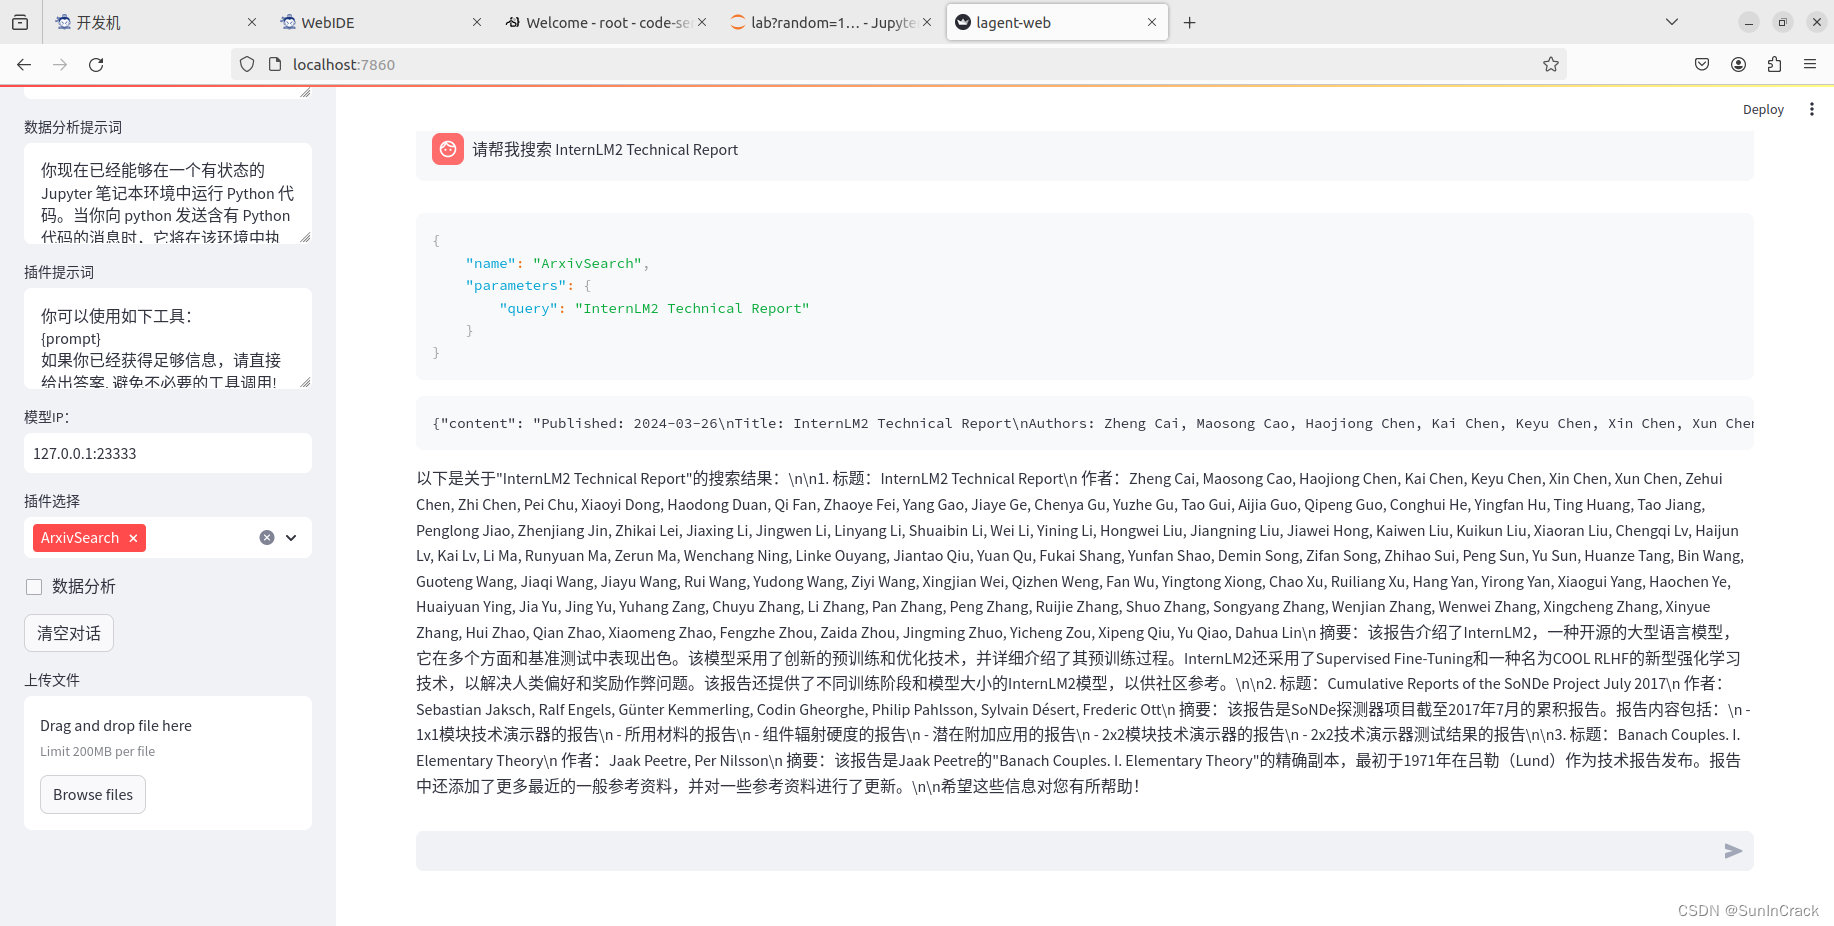Clear all selected plugins in selector
Screen dimensions: 1834x926
click(267, 538)
